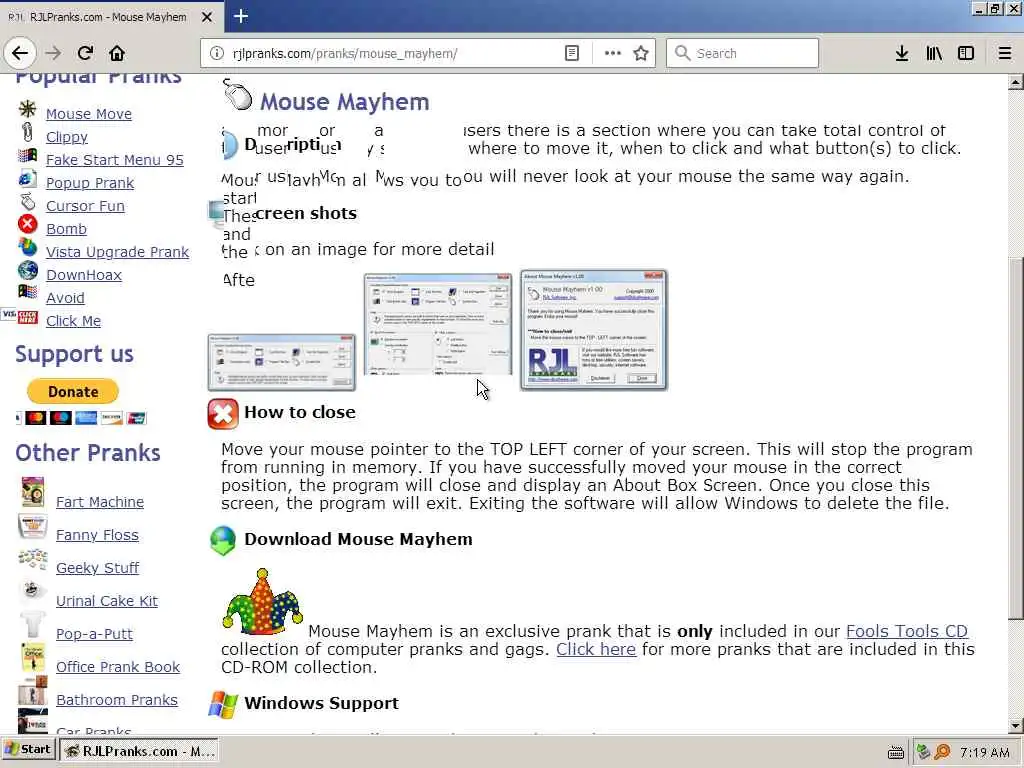
Task: Toggle the browser sidebar
Action: pos(966,53)
